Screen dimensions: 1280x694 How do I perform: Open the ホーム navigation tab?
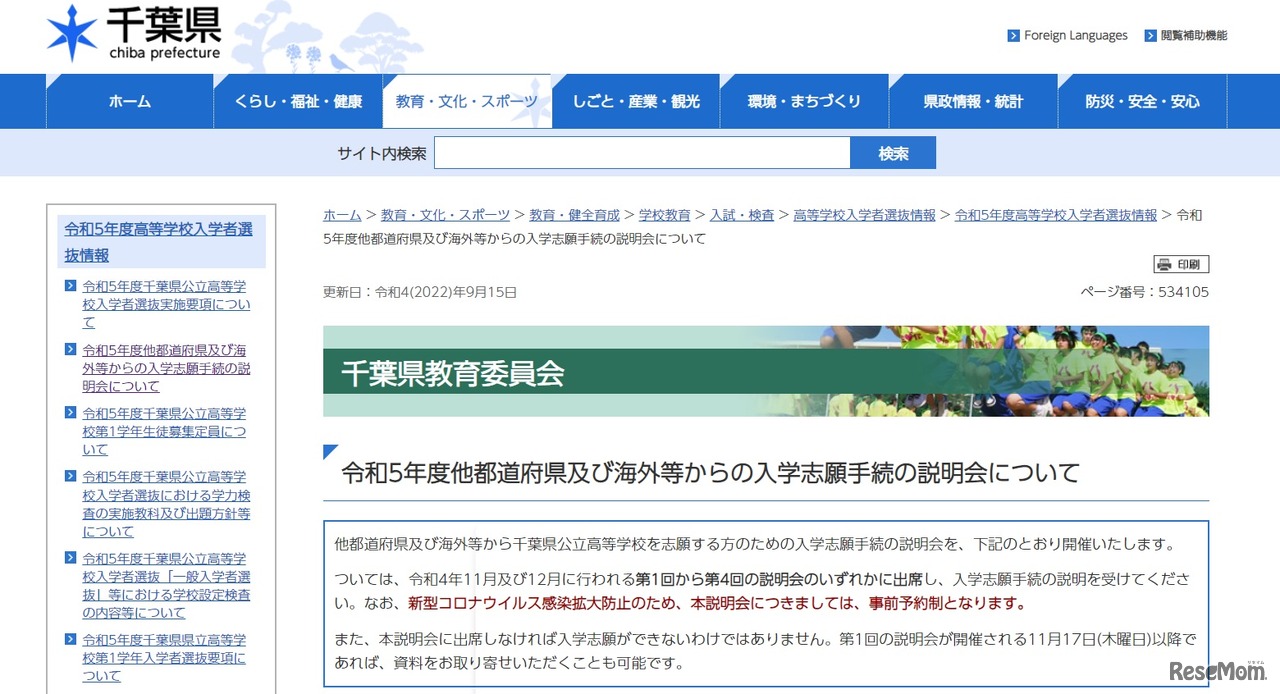click(x=130, y=101)
